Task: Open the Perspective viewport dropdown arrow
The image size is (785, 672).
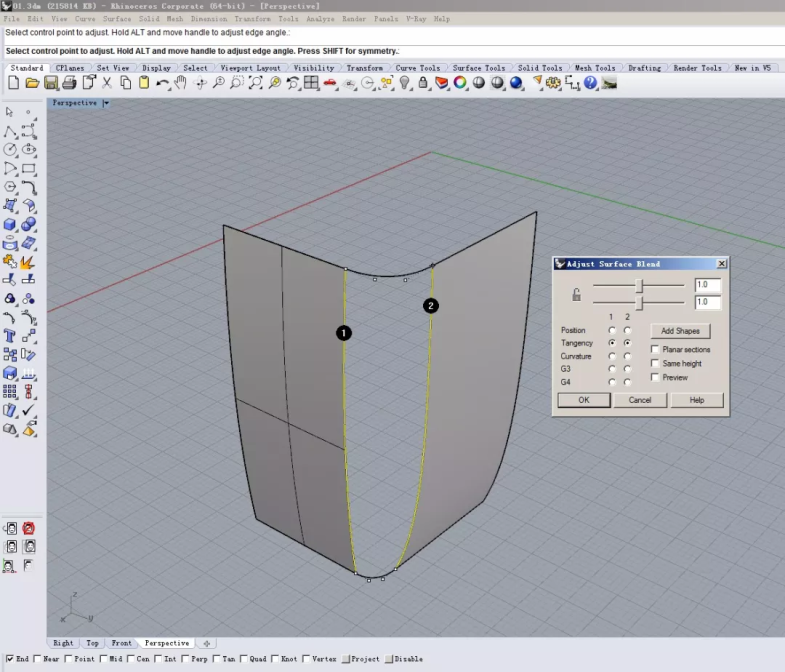Action: point(106,103)
